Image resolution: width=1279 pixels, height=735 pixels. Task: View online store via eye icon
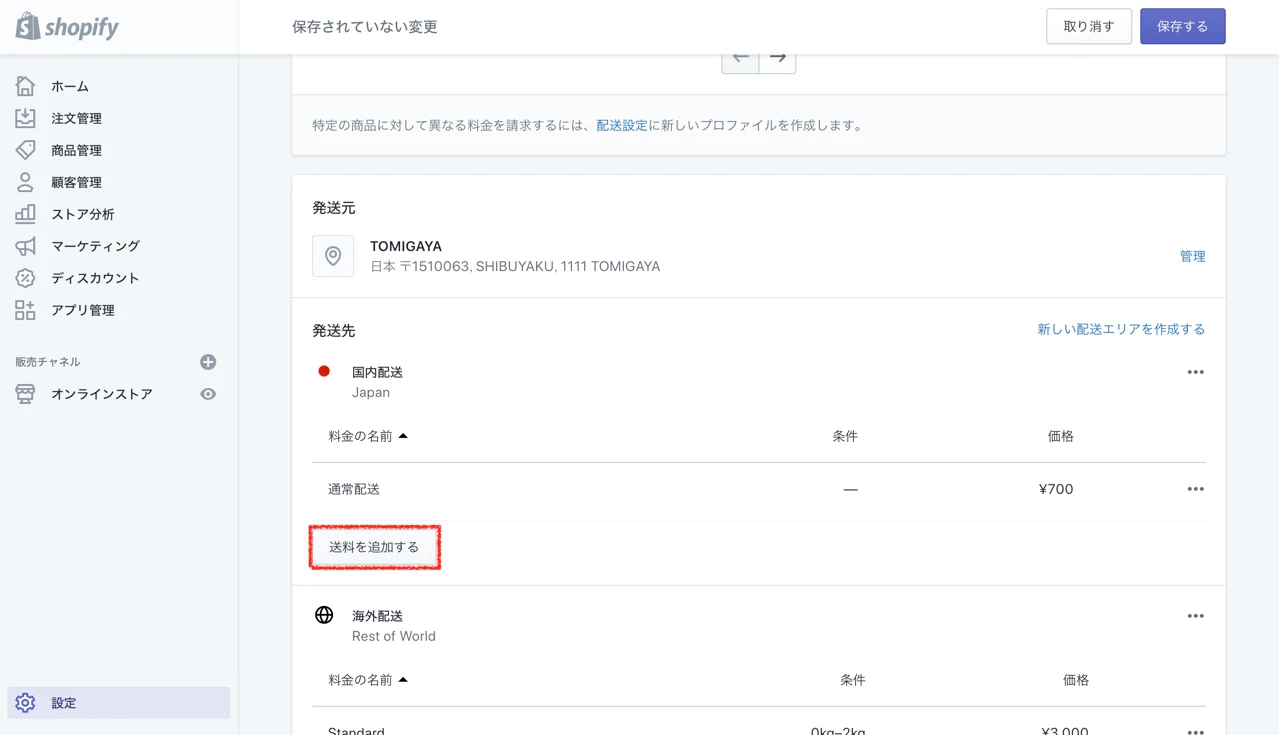pyautogui.click(x=208, y=394)
